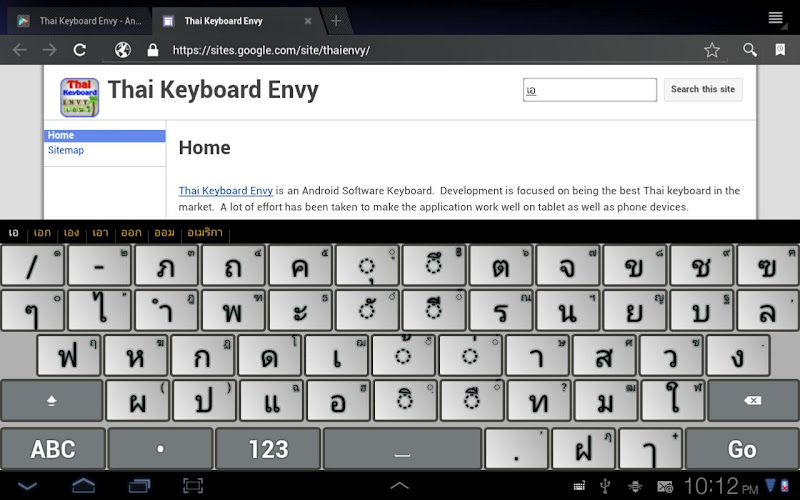The height and width of the screenshot is (500, 800).
Task: Tap the Go key
Action: 742,449
